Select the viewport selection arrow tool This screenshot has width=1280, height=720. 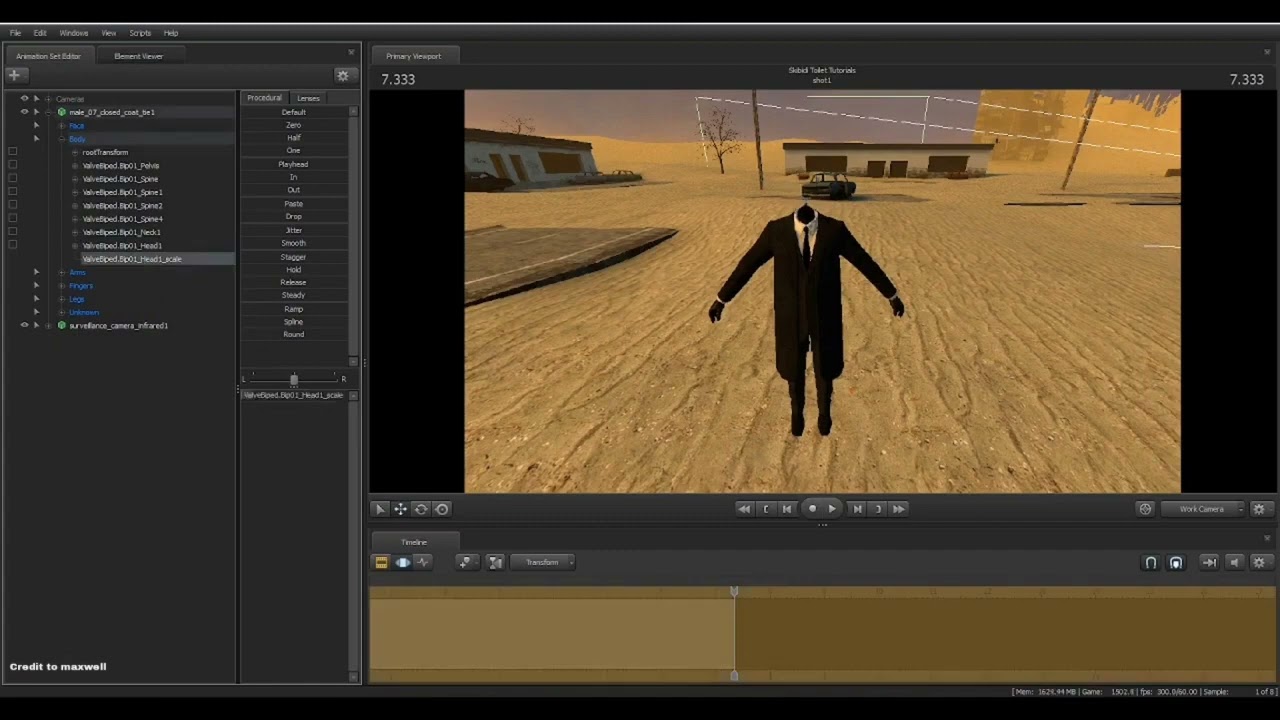point(380,509)
